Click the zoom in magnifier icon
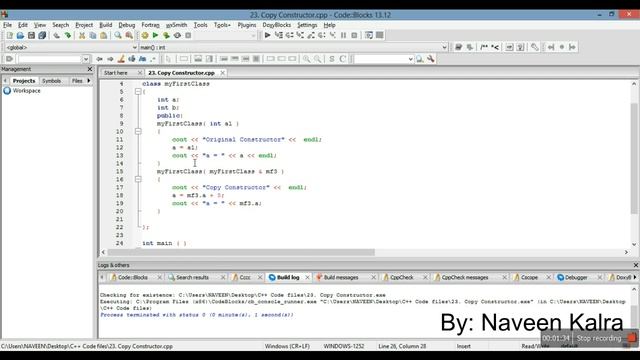The image size is (640, 360). click(x=306, y=59)
